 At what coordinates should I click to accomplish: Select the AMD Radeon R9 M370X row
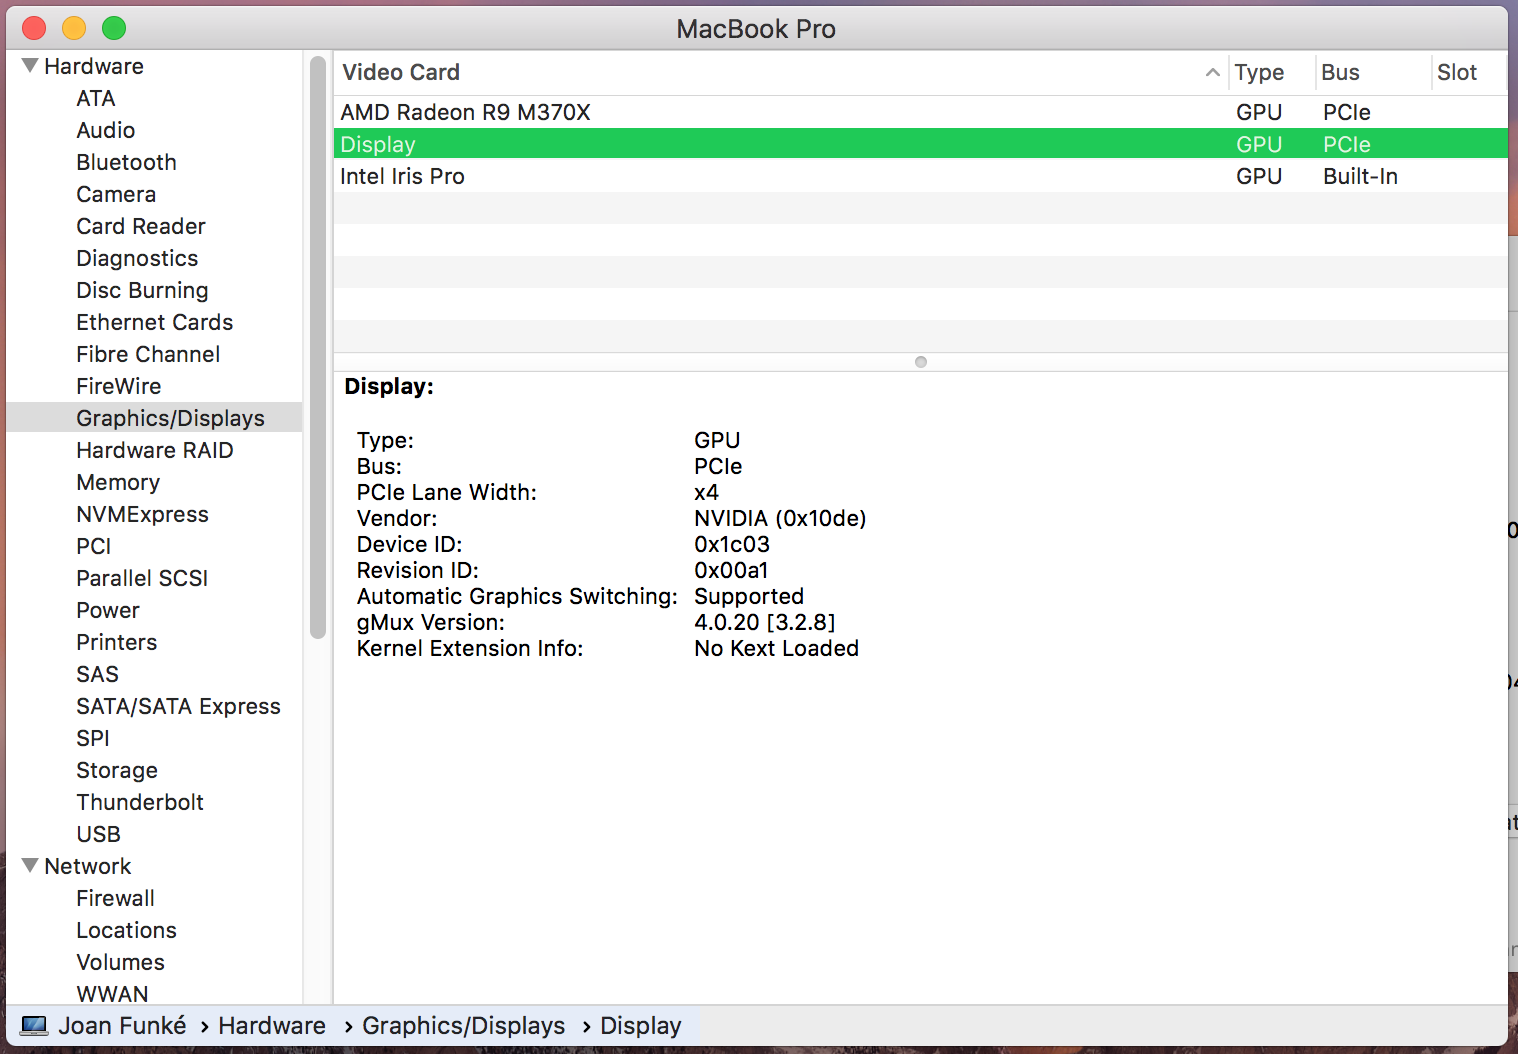pos(920,112)
